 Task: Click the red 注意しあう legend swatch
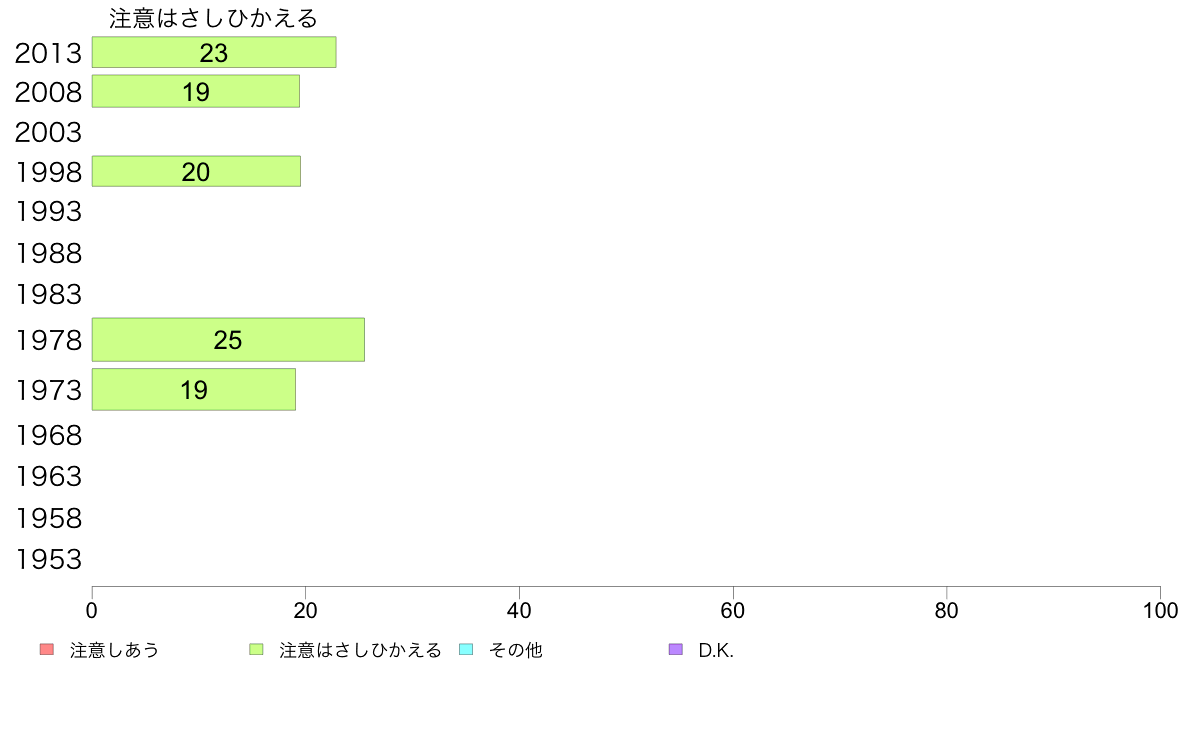[x=47, y=650]
